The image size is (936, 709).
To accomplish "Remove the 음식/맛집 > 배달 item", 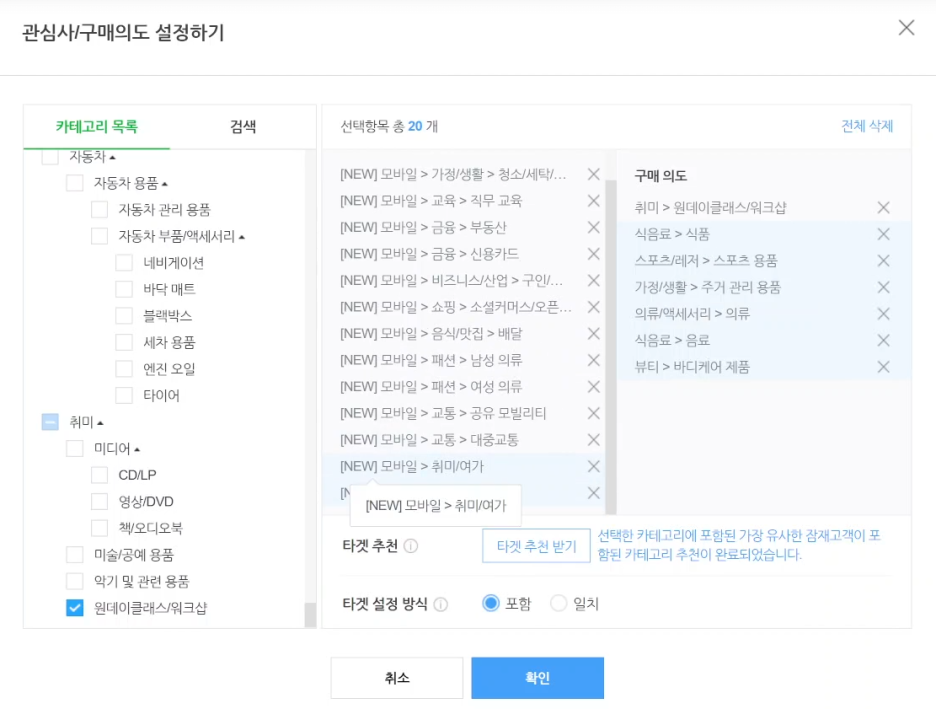I will pyautogui.click(x=593, y=334).
